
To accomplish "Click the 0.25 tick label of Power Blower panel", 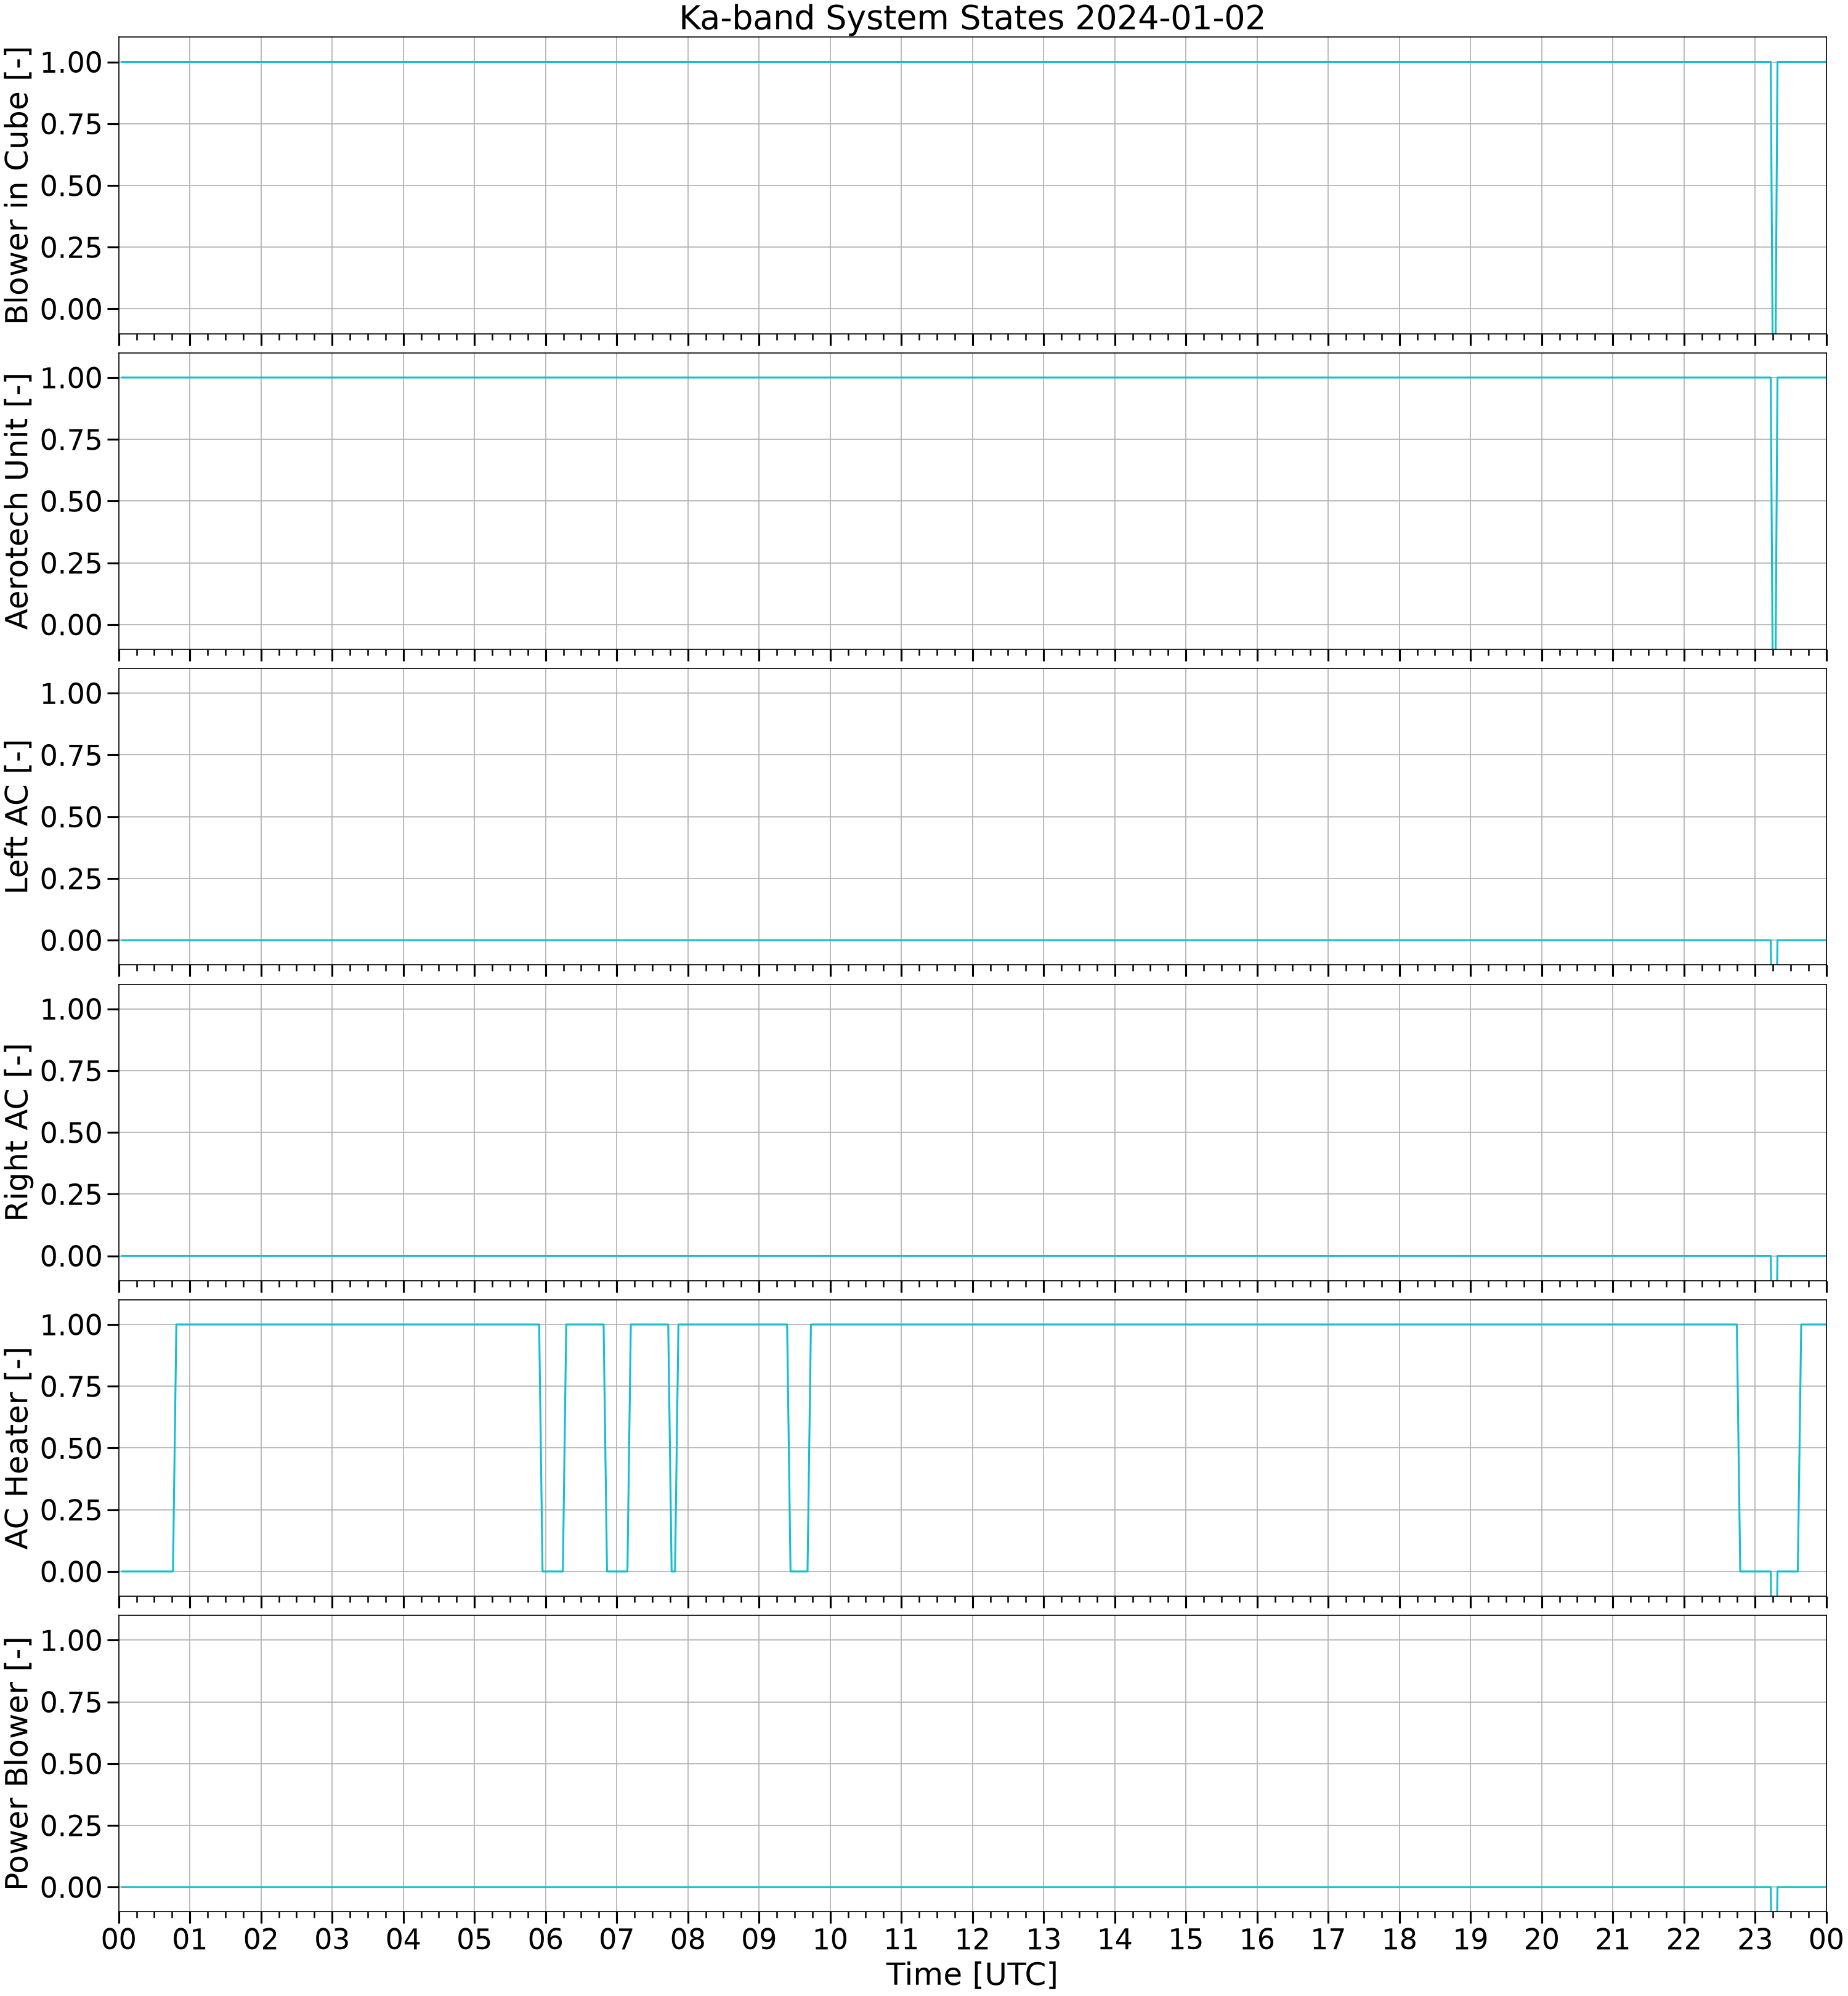I will pyautogui.click(x=72, y=1826).
